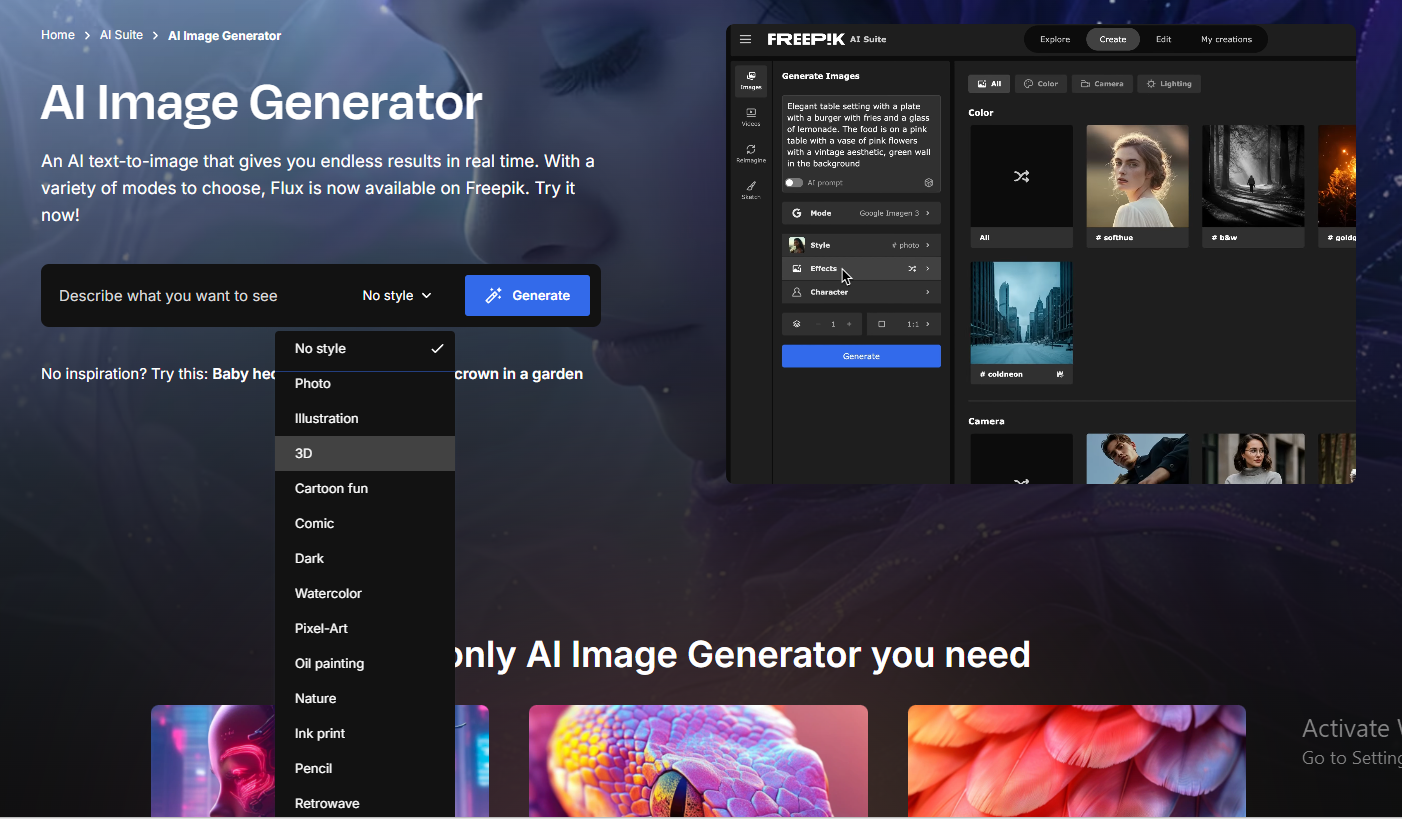
Task: Click Generate button in the preview panel
Action: click(861, 356)
